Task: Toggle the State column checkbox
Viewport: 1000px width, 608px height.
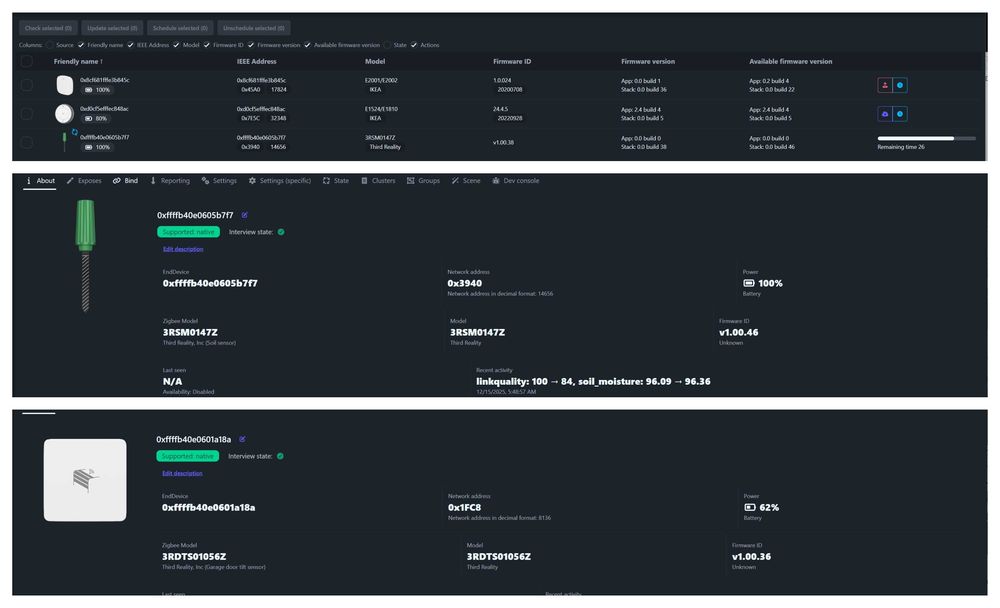Action: tap(387, 45)
